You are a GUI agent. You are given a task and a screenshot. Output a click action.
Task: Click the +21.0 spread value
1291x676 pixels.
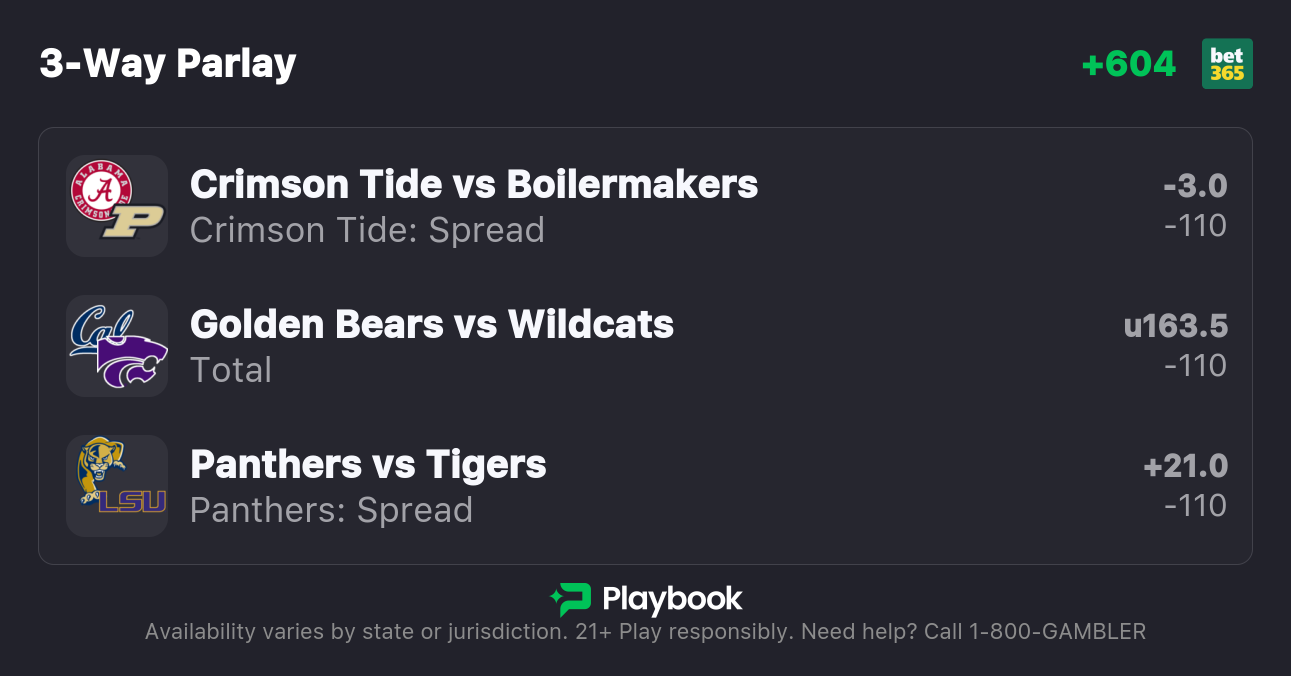click(1185, 466)
